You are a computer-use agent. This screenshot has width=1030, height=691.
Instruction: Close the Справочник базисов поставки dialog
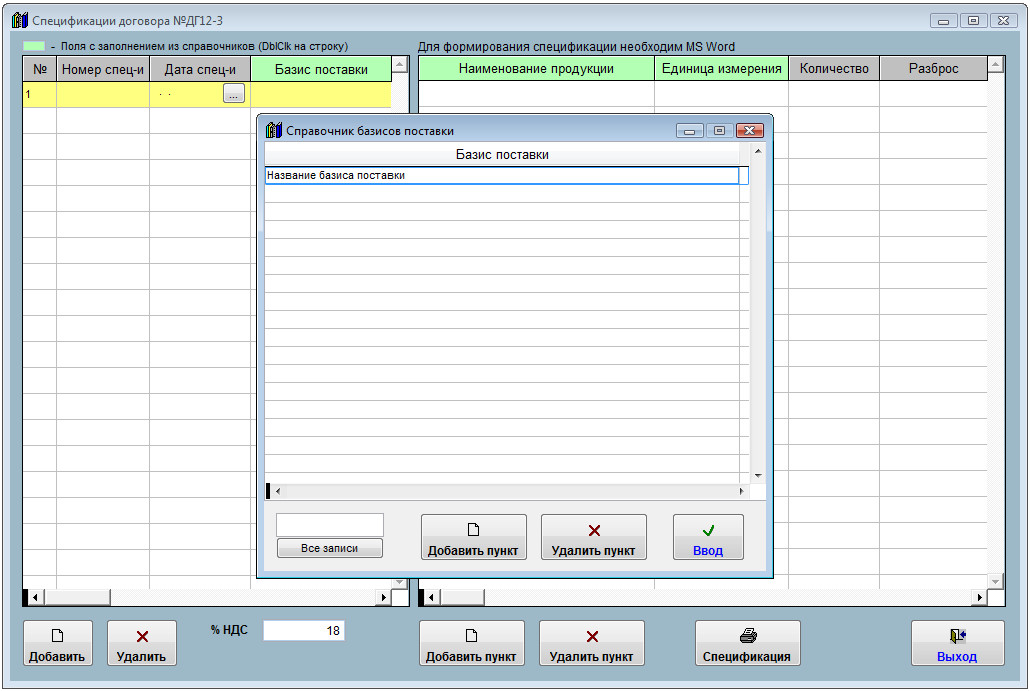[x=750, y=131]
